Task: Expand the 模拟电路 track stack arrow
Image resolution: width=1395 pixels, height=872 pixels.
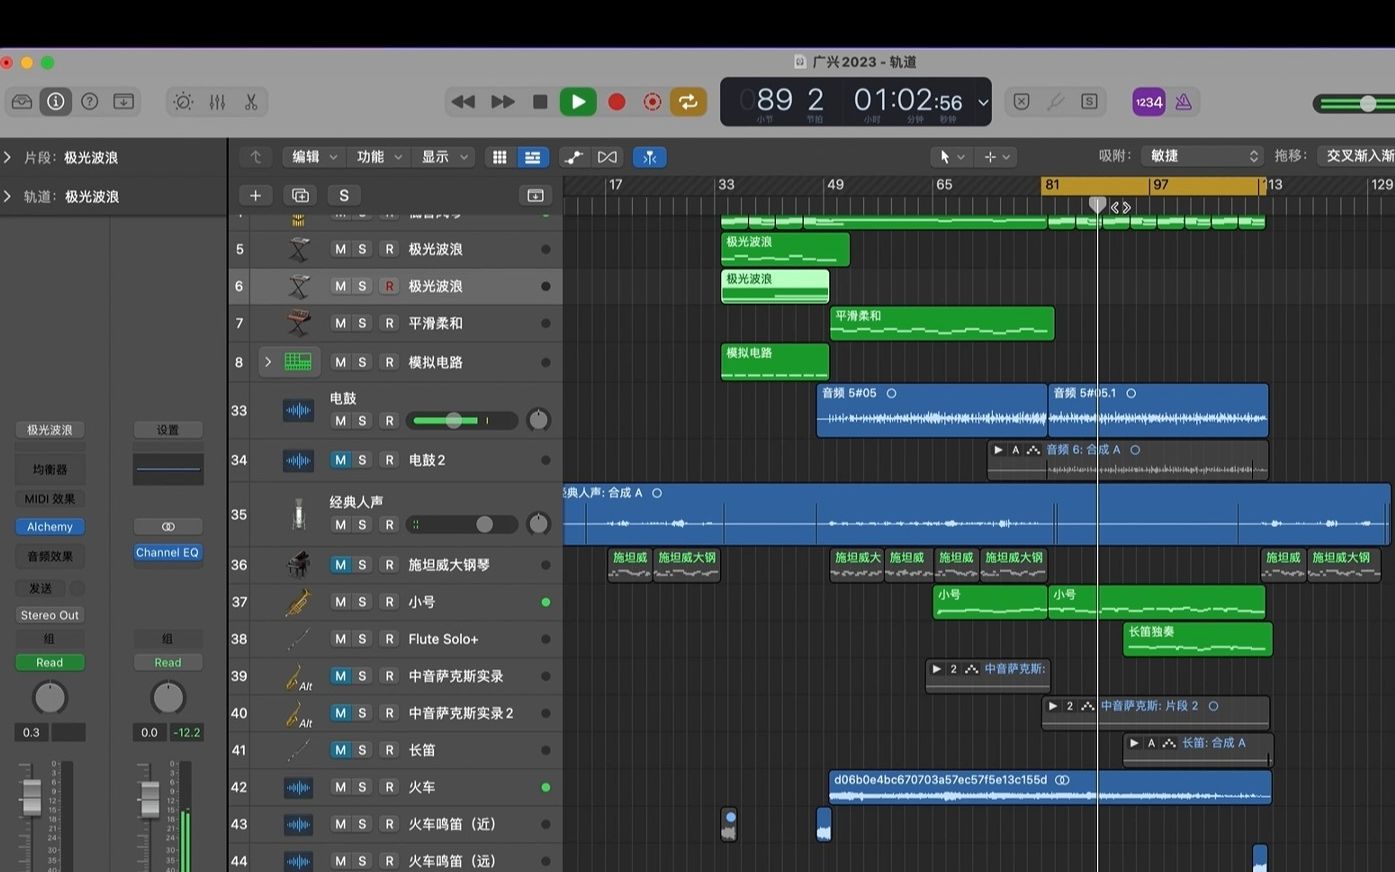Action: tap(268, 362)
